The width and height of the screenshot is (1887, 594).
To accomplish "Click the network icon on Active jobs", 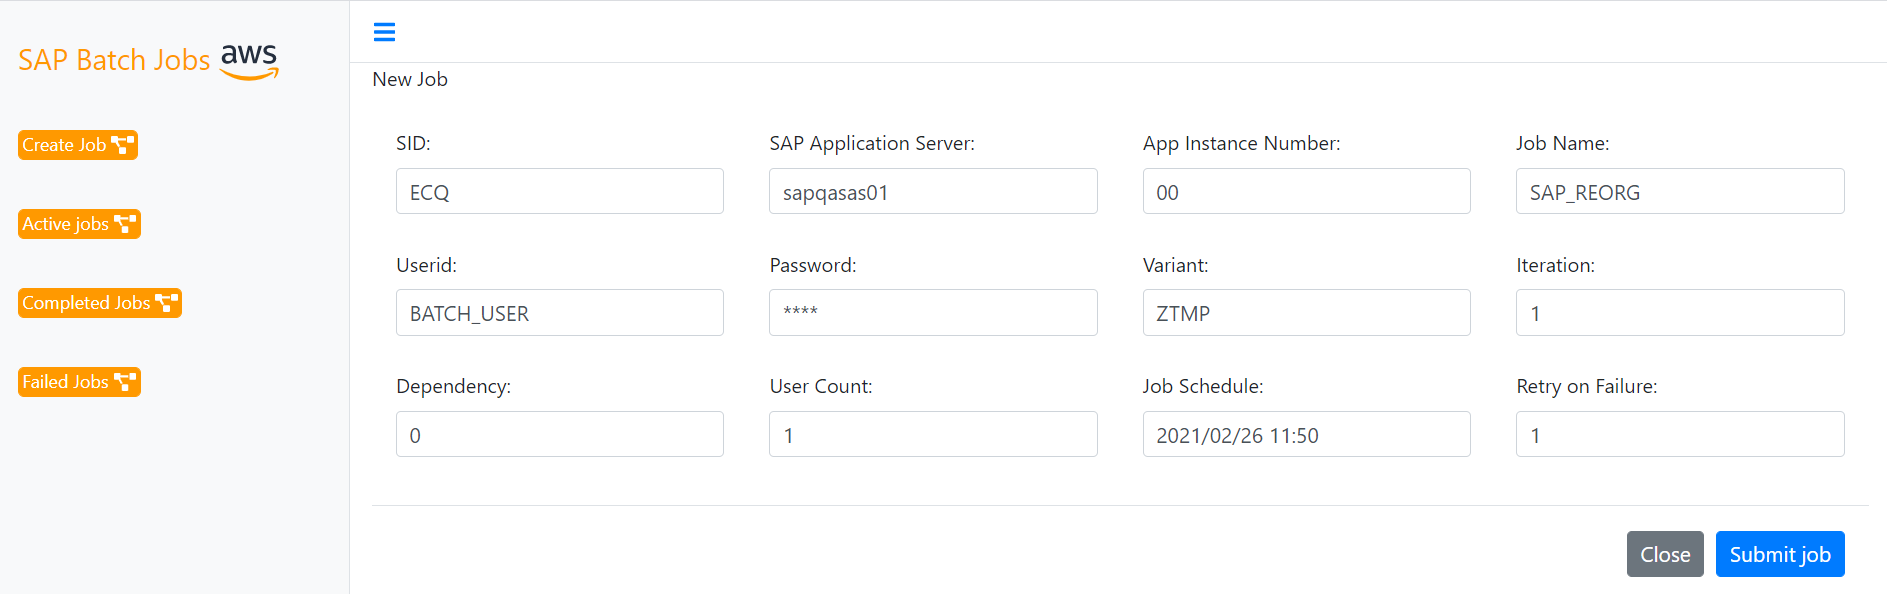I will [125, 224].
